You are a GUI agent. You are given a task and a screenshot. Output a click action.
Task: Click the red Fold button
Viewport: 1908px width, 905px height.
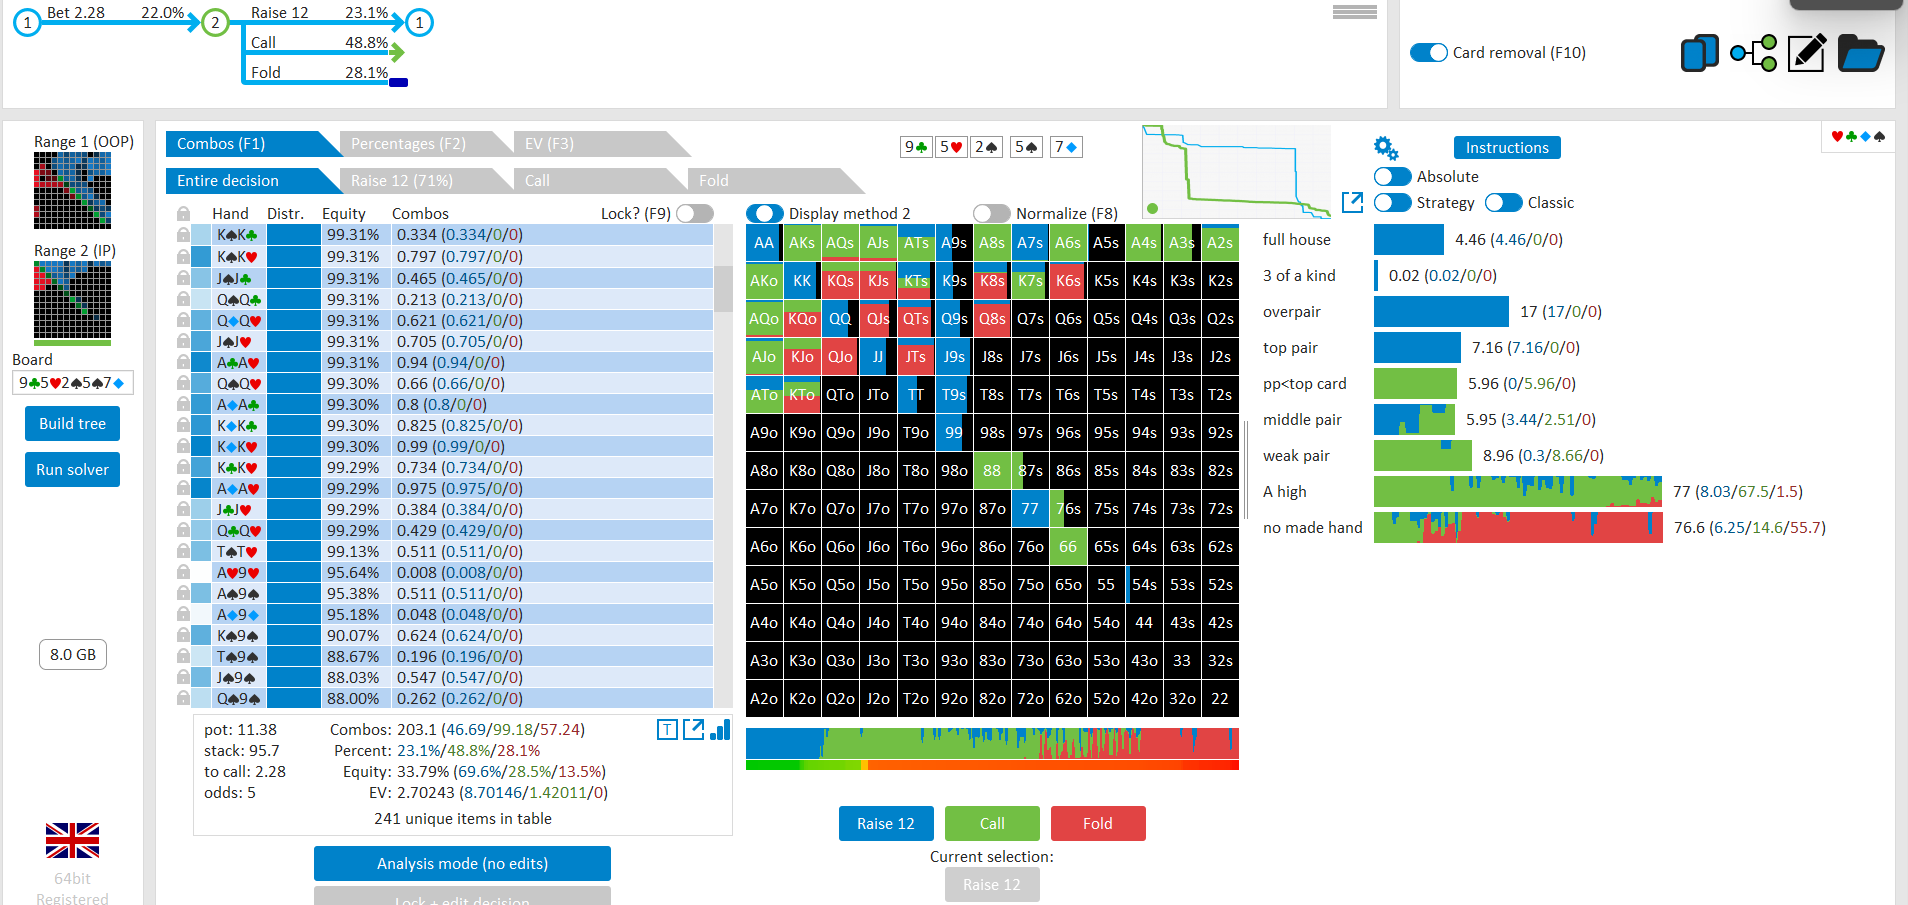click(x=1098, y=824)
